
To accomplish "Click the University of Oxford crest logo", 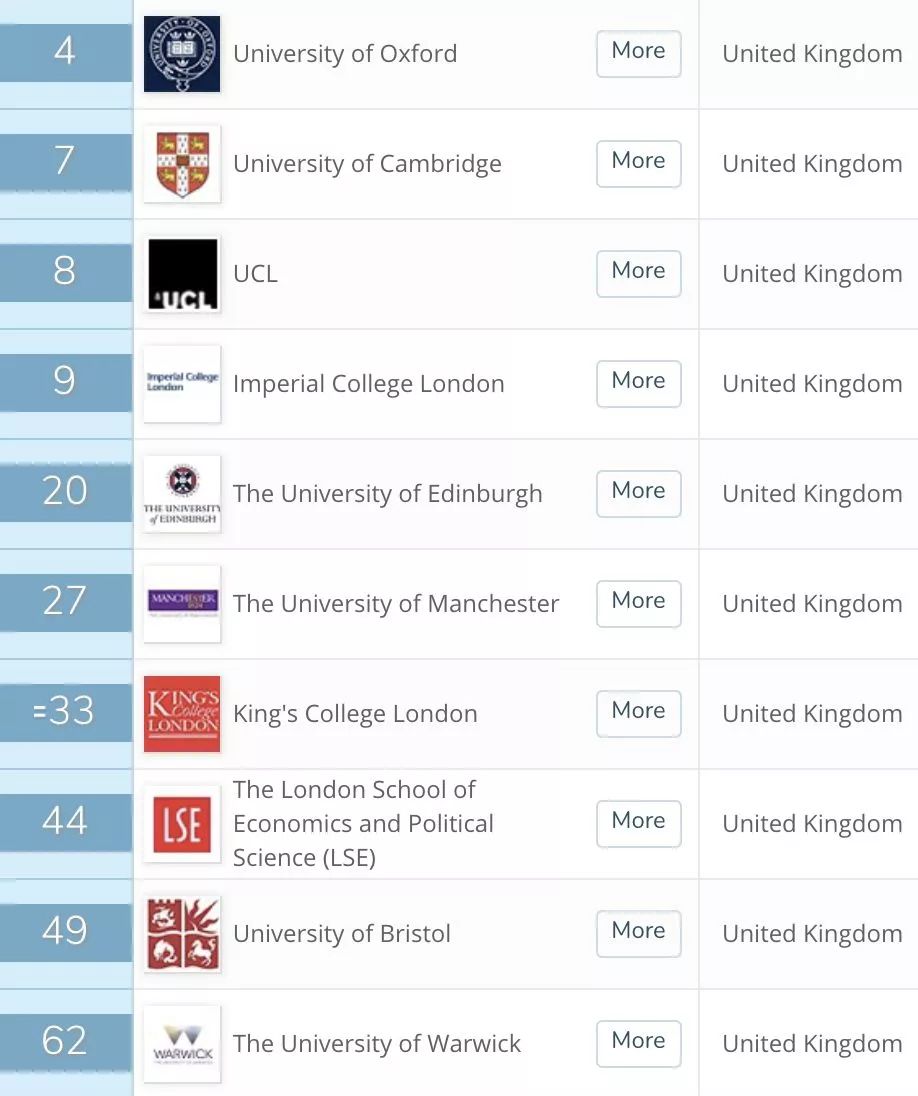I will pos(181,52).
